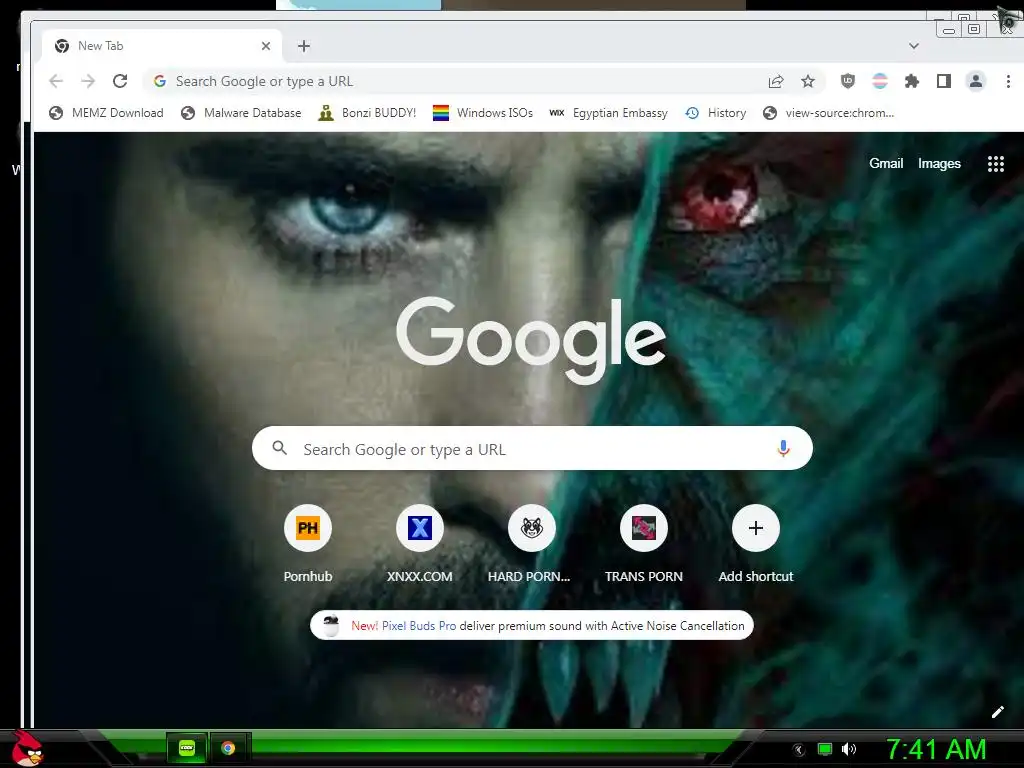Close the New Tab tab
The width and height of the screenshot is (1024, 768).
pos(266,46)
